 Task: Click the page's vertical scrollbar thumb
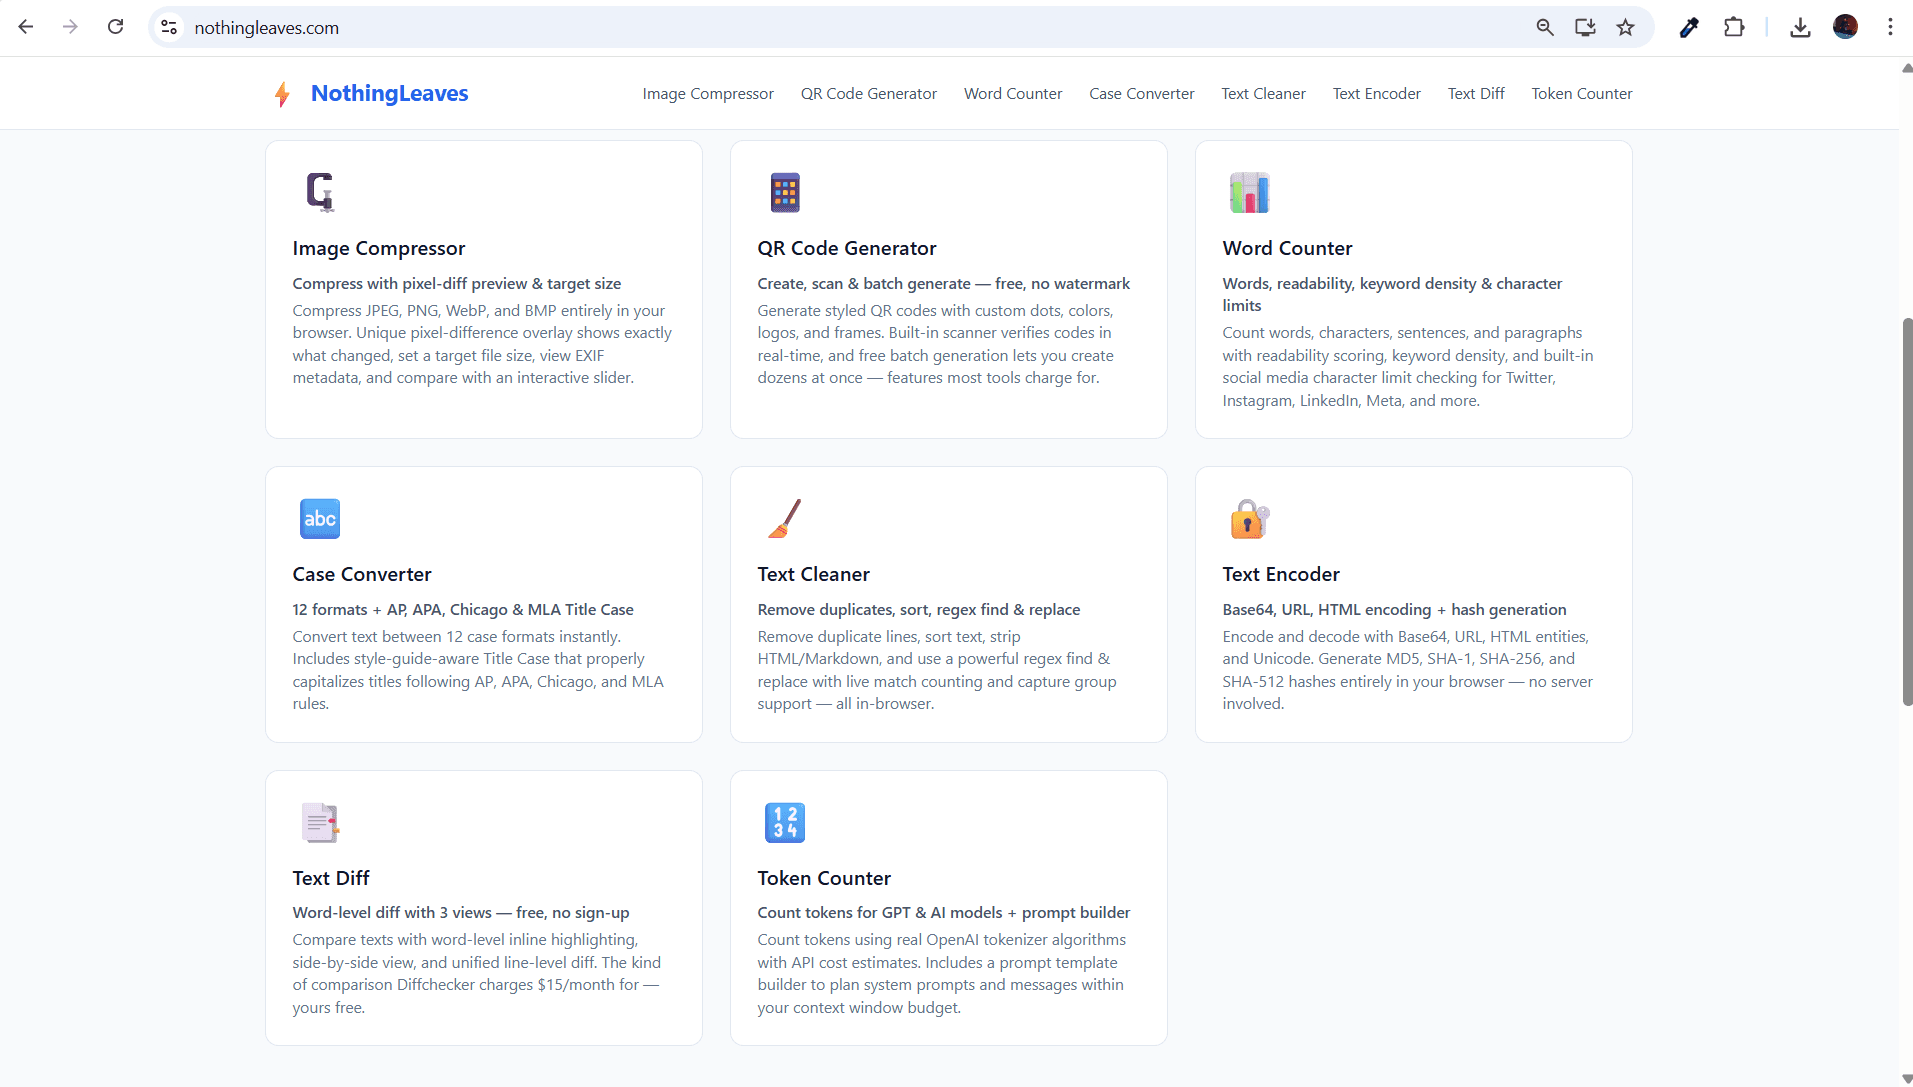tap(1906, 510)
